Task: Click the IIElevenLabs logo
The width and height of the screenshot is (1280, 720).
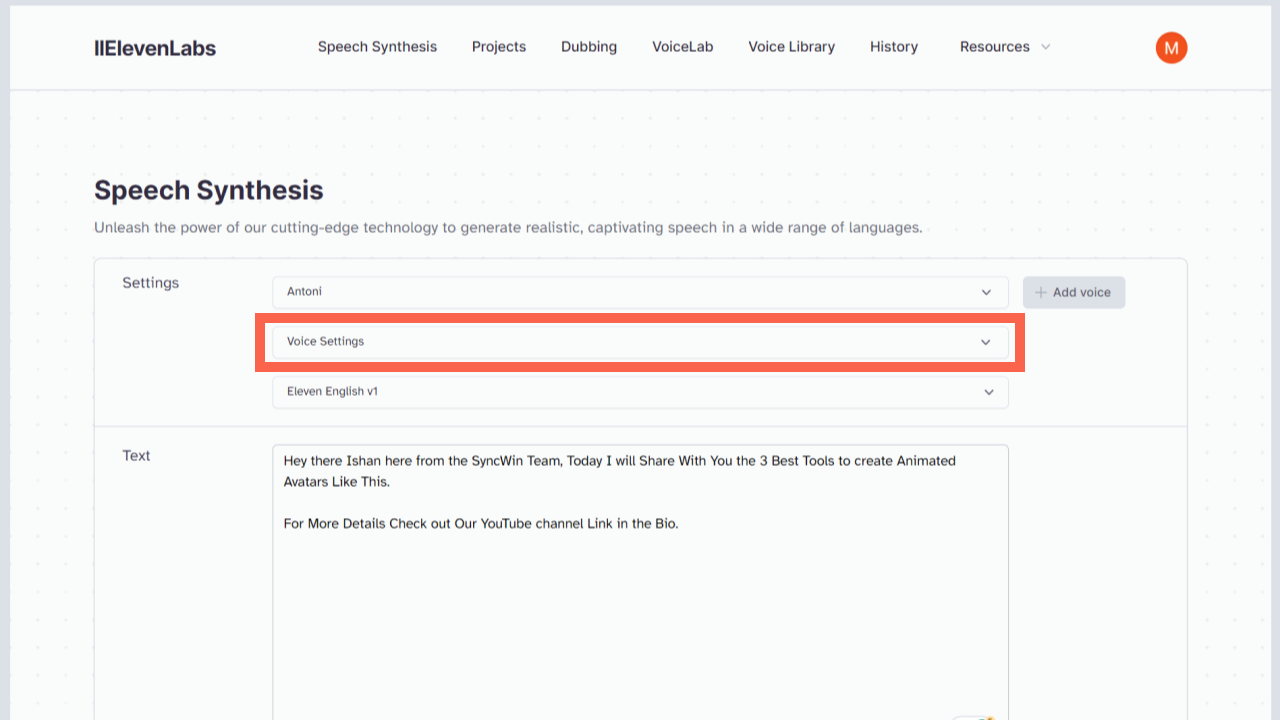Action: click(155, 47)
